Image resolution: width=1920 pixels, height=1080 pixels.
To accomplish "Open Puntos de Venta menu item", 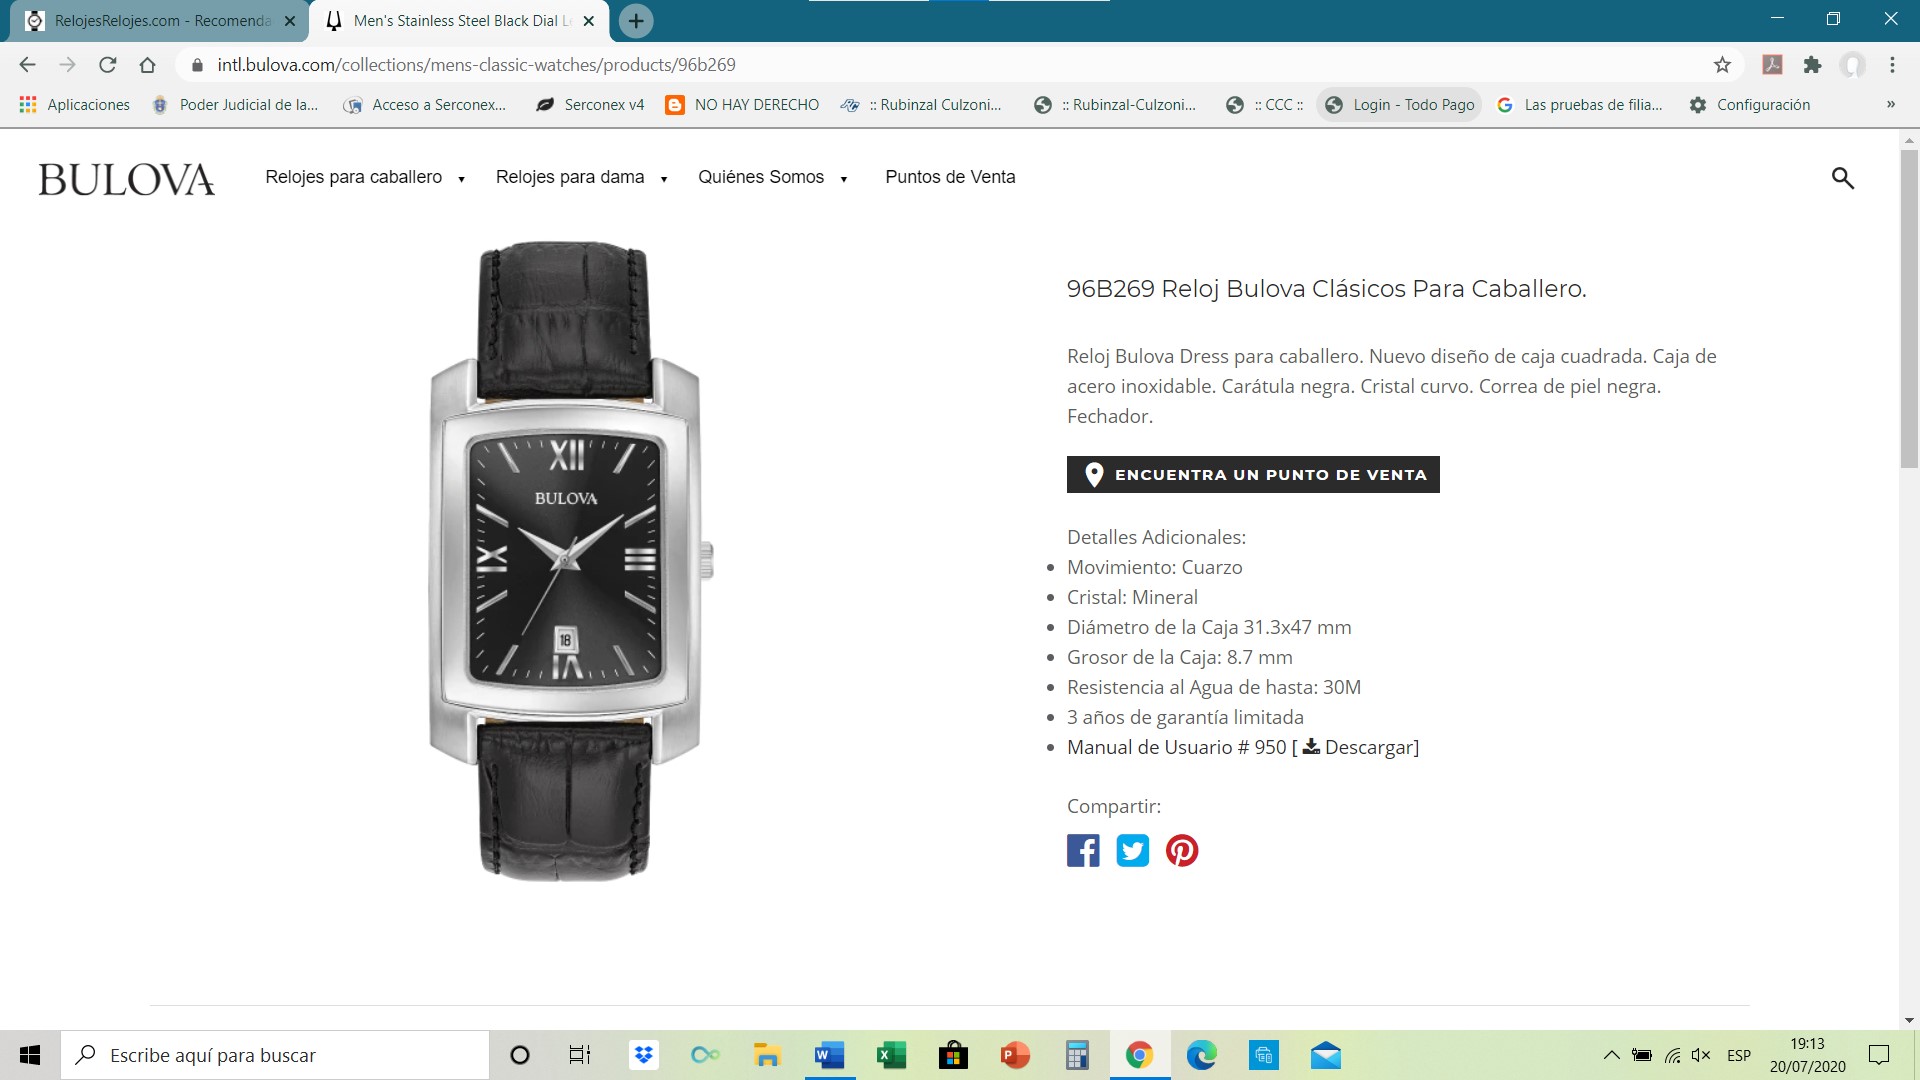I will [950, 177].
